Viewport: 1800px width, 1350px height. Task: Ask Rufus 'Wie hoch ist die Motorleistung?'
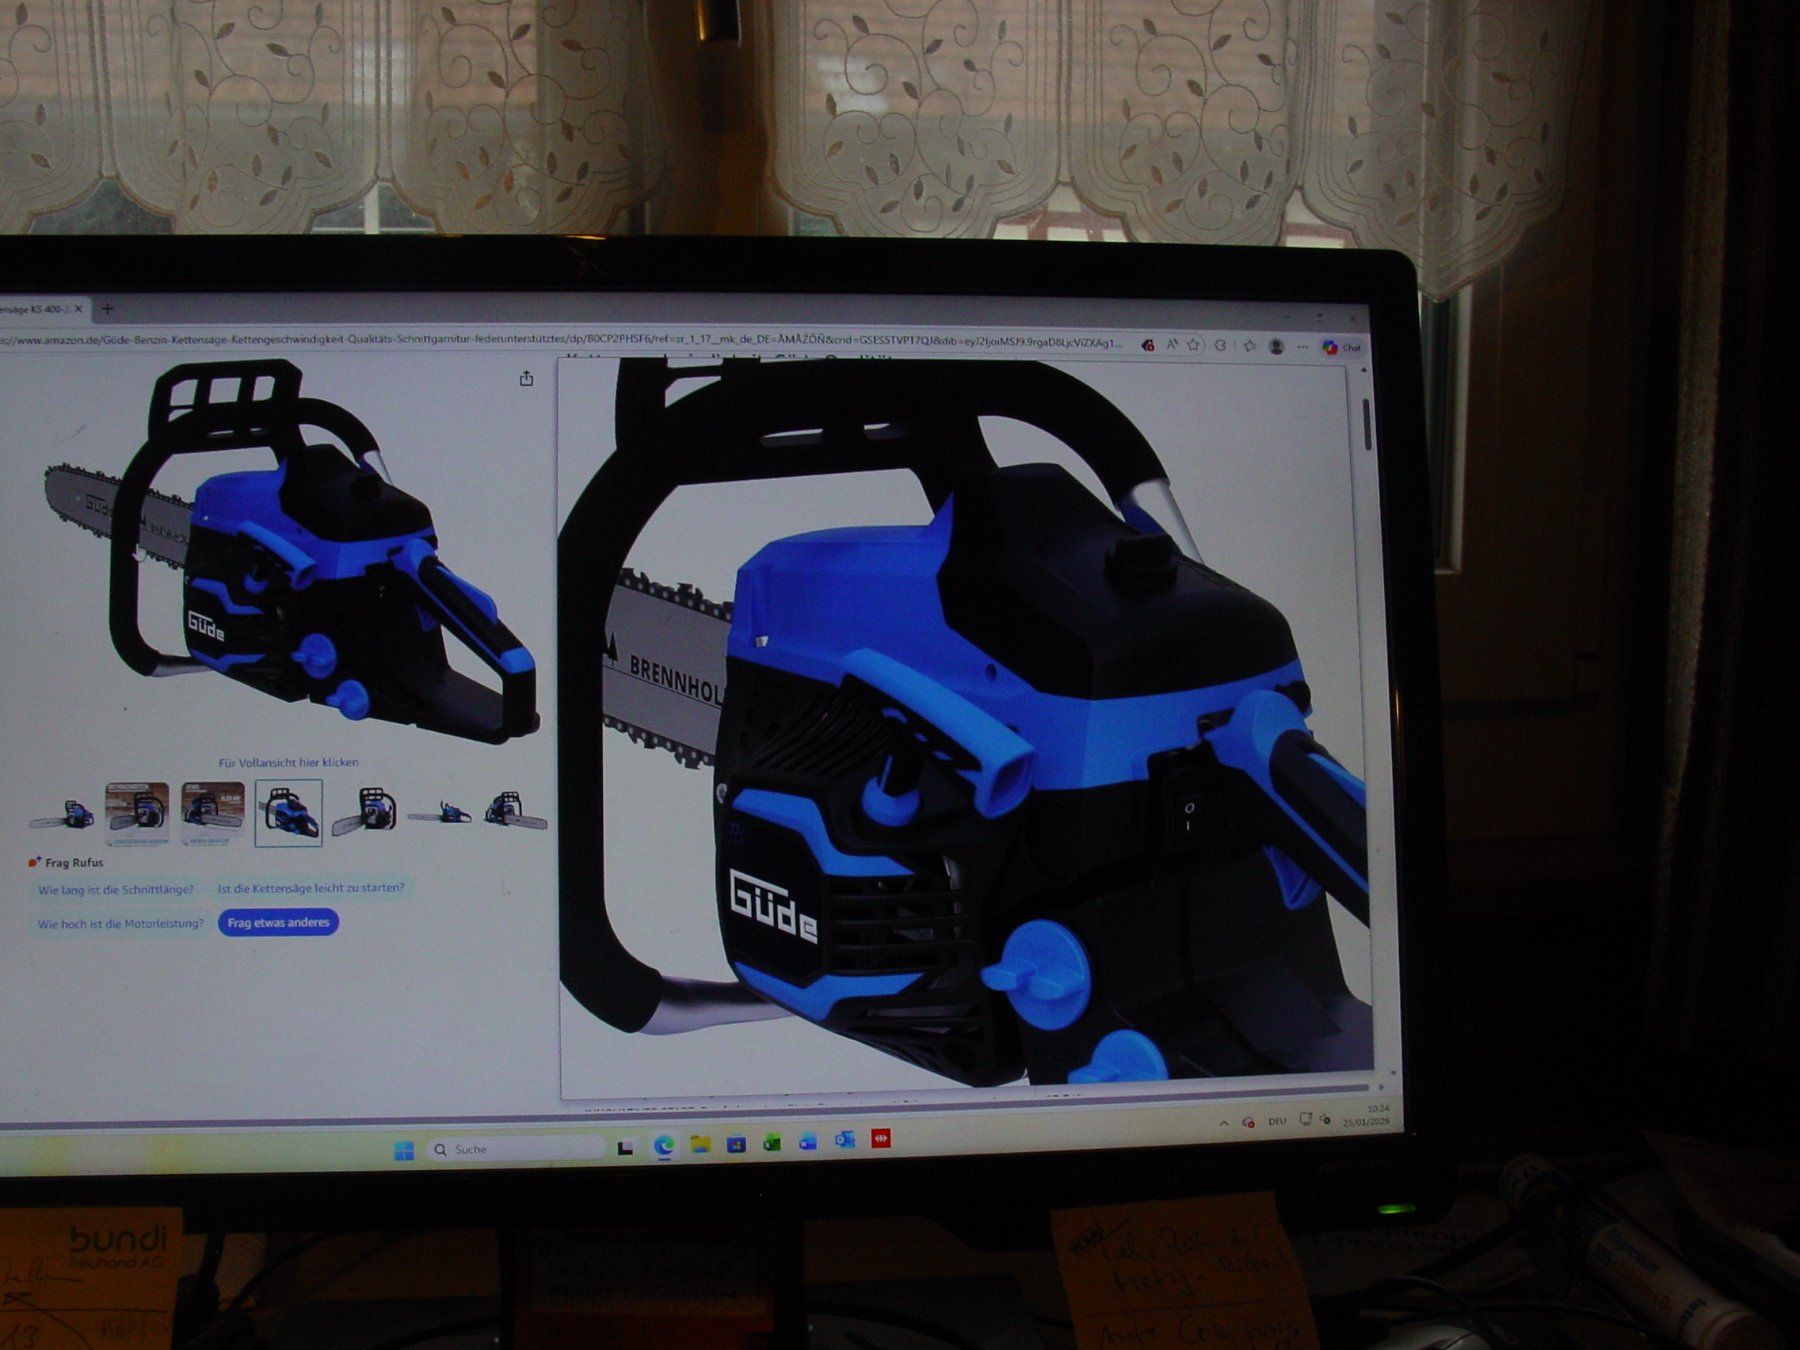point(120,924)
